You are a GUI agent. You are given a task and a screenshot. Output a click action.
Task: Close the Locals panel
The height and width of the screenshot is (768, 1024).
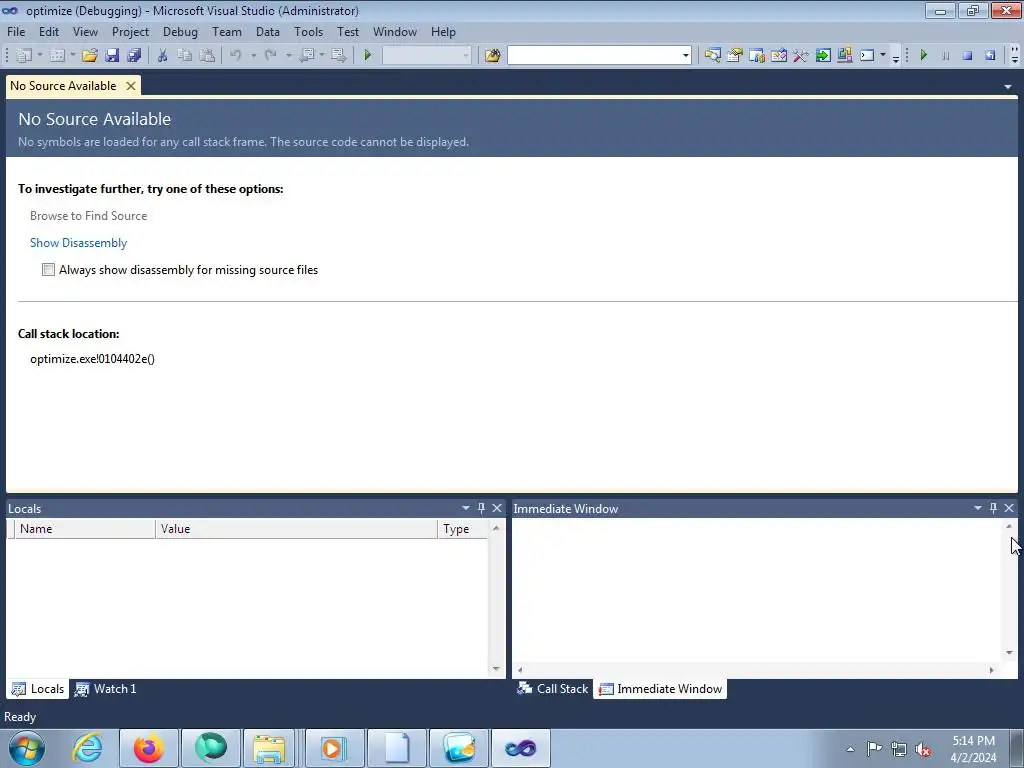click(x=497, y=508)
